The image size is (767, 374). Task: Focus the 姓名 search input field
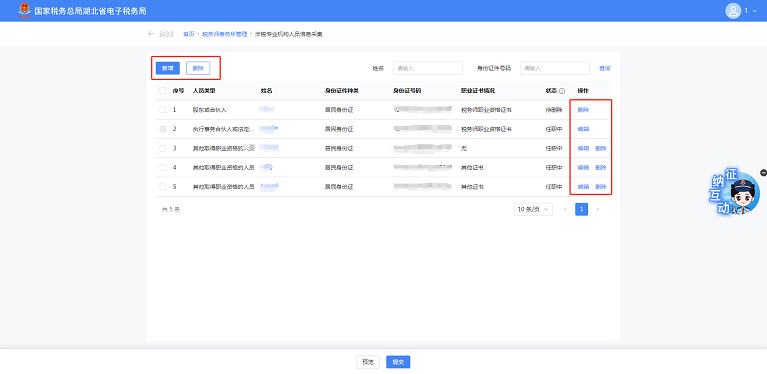point(428,68)
